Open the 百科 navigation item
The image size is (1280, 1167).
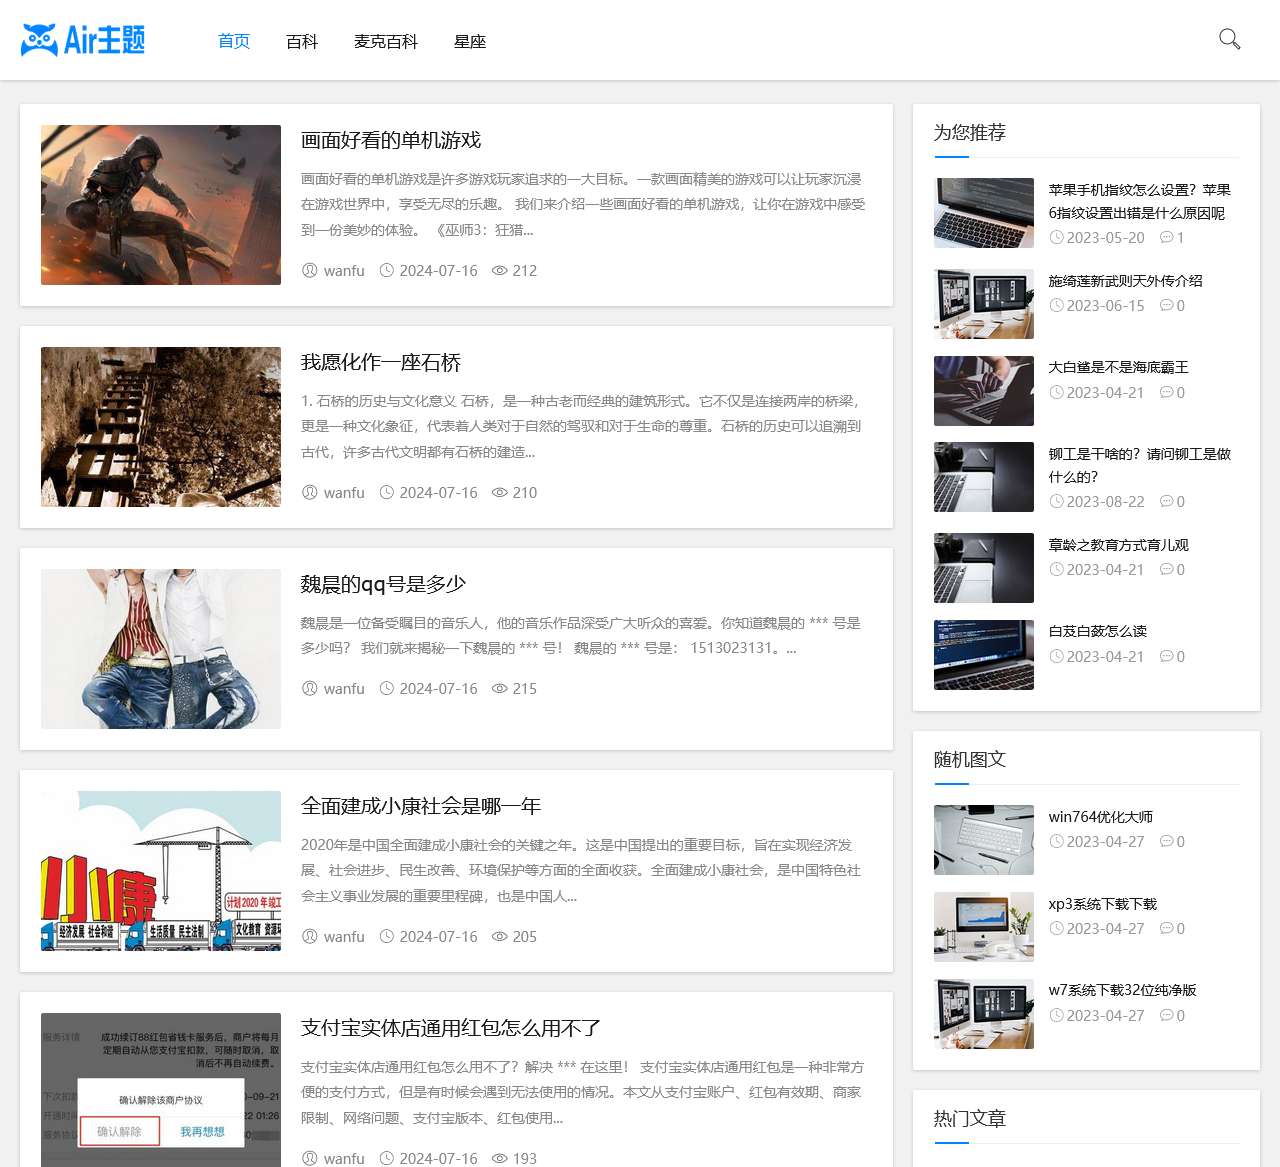pos(302,41)
